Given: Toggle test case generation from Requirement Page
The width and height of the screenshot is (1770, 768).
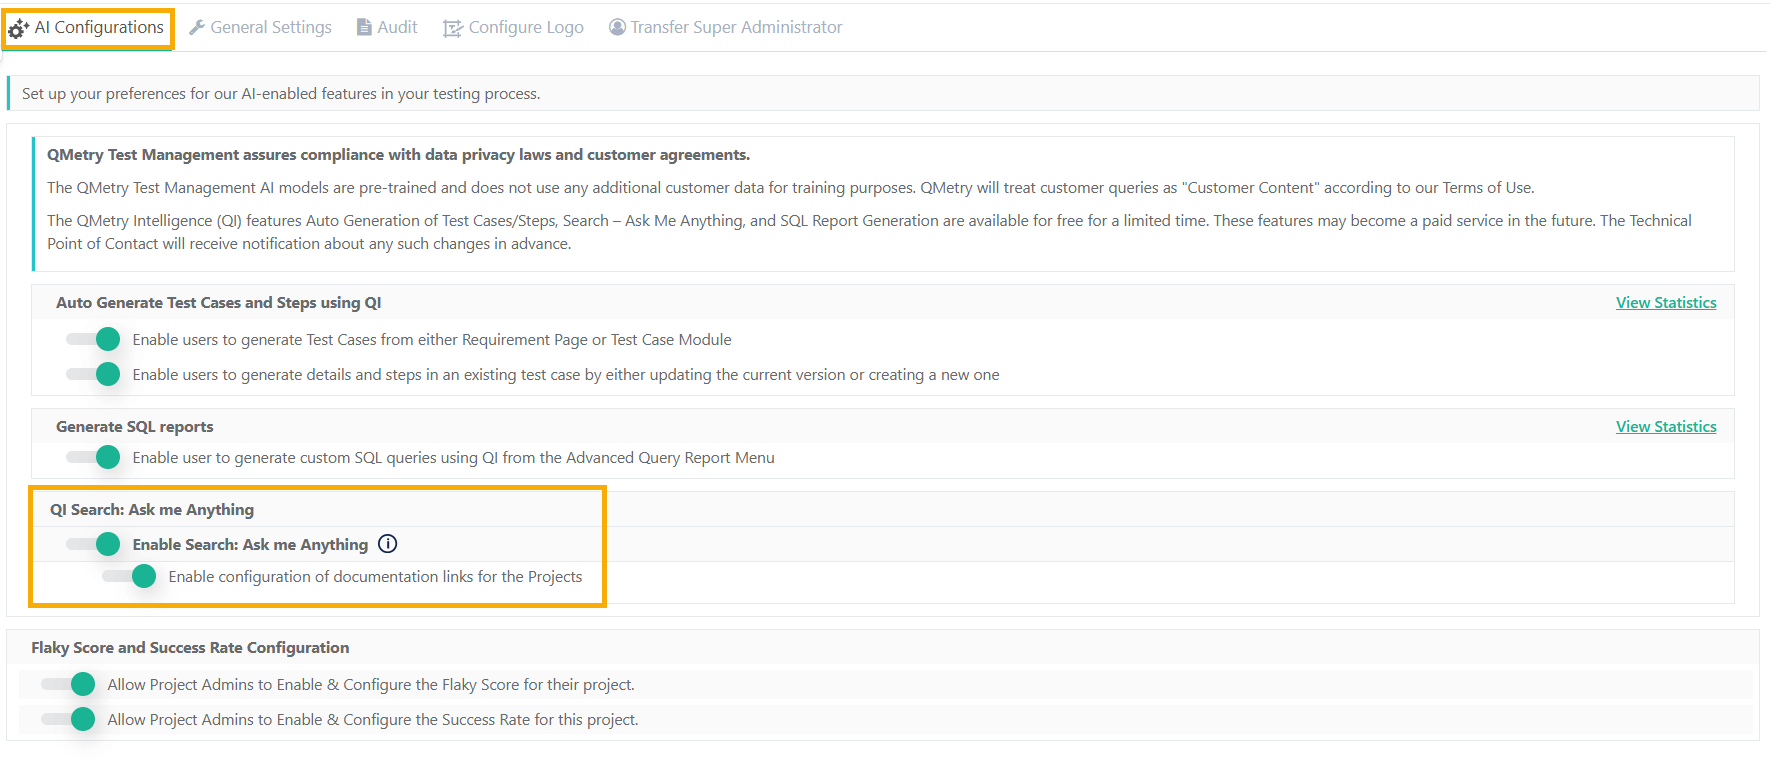Looking at the screenshot, I should click(x=94, y=340).
